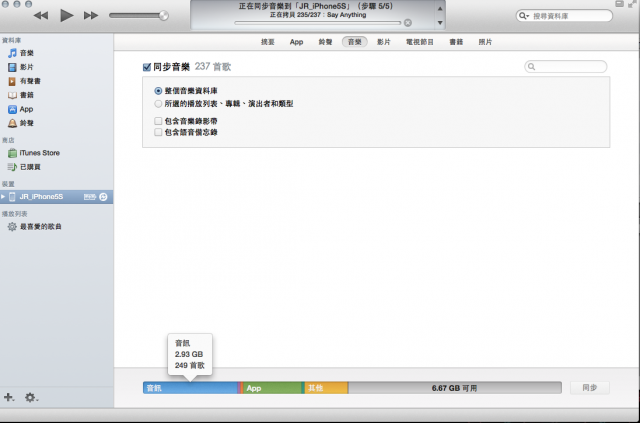The width and height of the screenshot is (640, 423).
Task: Add playlist with plus button
Action: [9, 397]
